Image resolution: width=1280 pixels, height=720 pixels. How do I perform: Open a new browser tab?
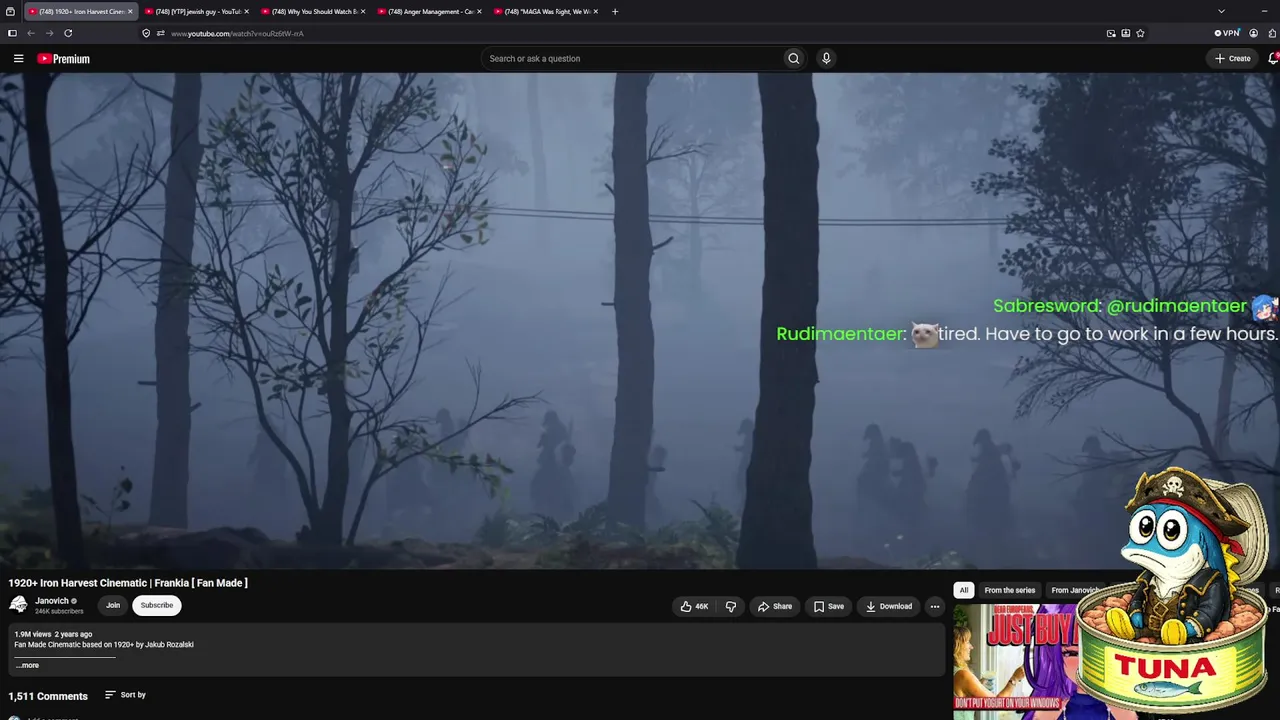point(615,12)
